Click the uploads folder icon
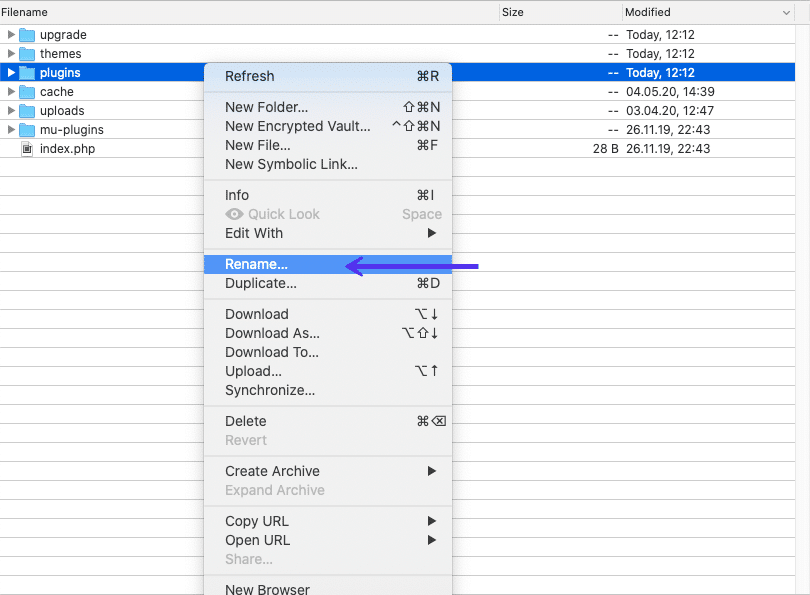Image resolution: width=810 pixels, height=595 pixels. (x=27, y=110)
